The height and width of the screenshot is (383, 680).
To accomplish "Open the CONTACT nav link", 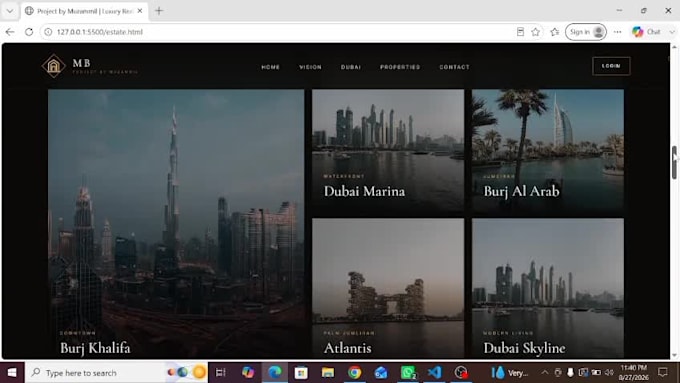I will point(454,67).
